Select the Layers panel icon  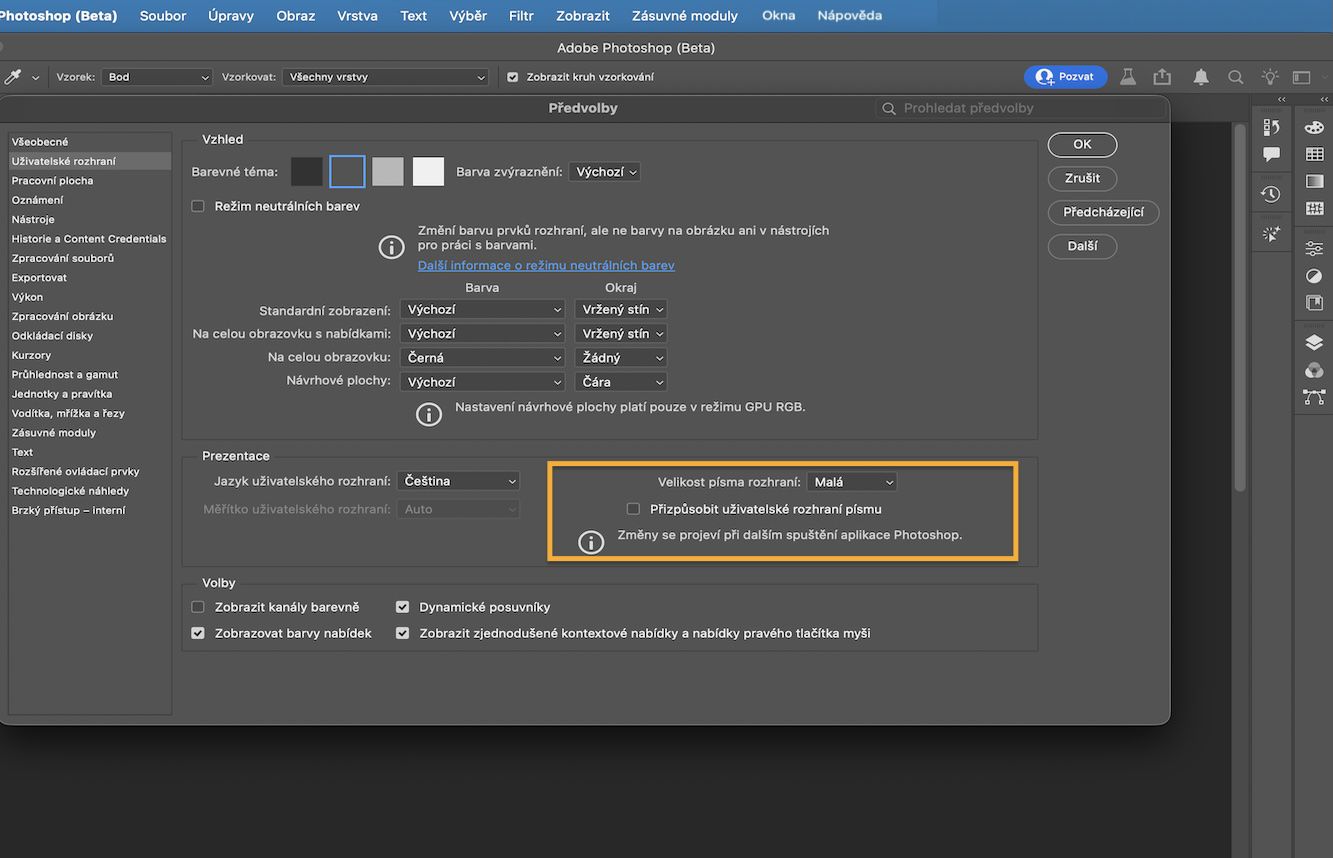click(x=1313, y=341)
